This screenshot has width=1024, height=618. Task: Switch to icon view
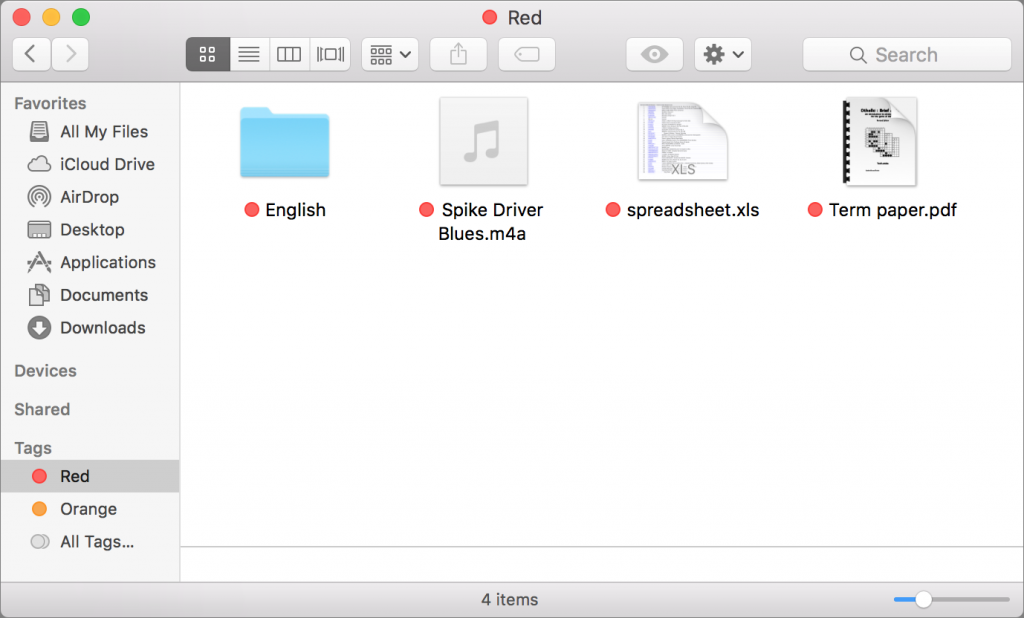[x=208, y=54]
